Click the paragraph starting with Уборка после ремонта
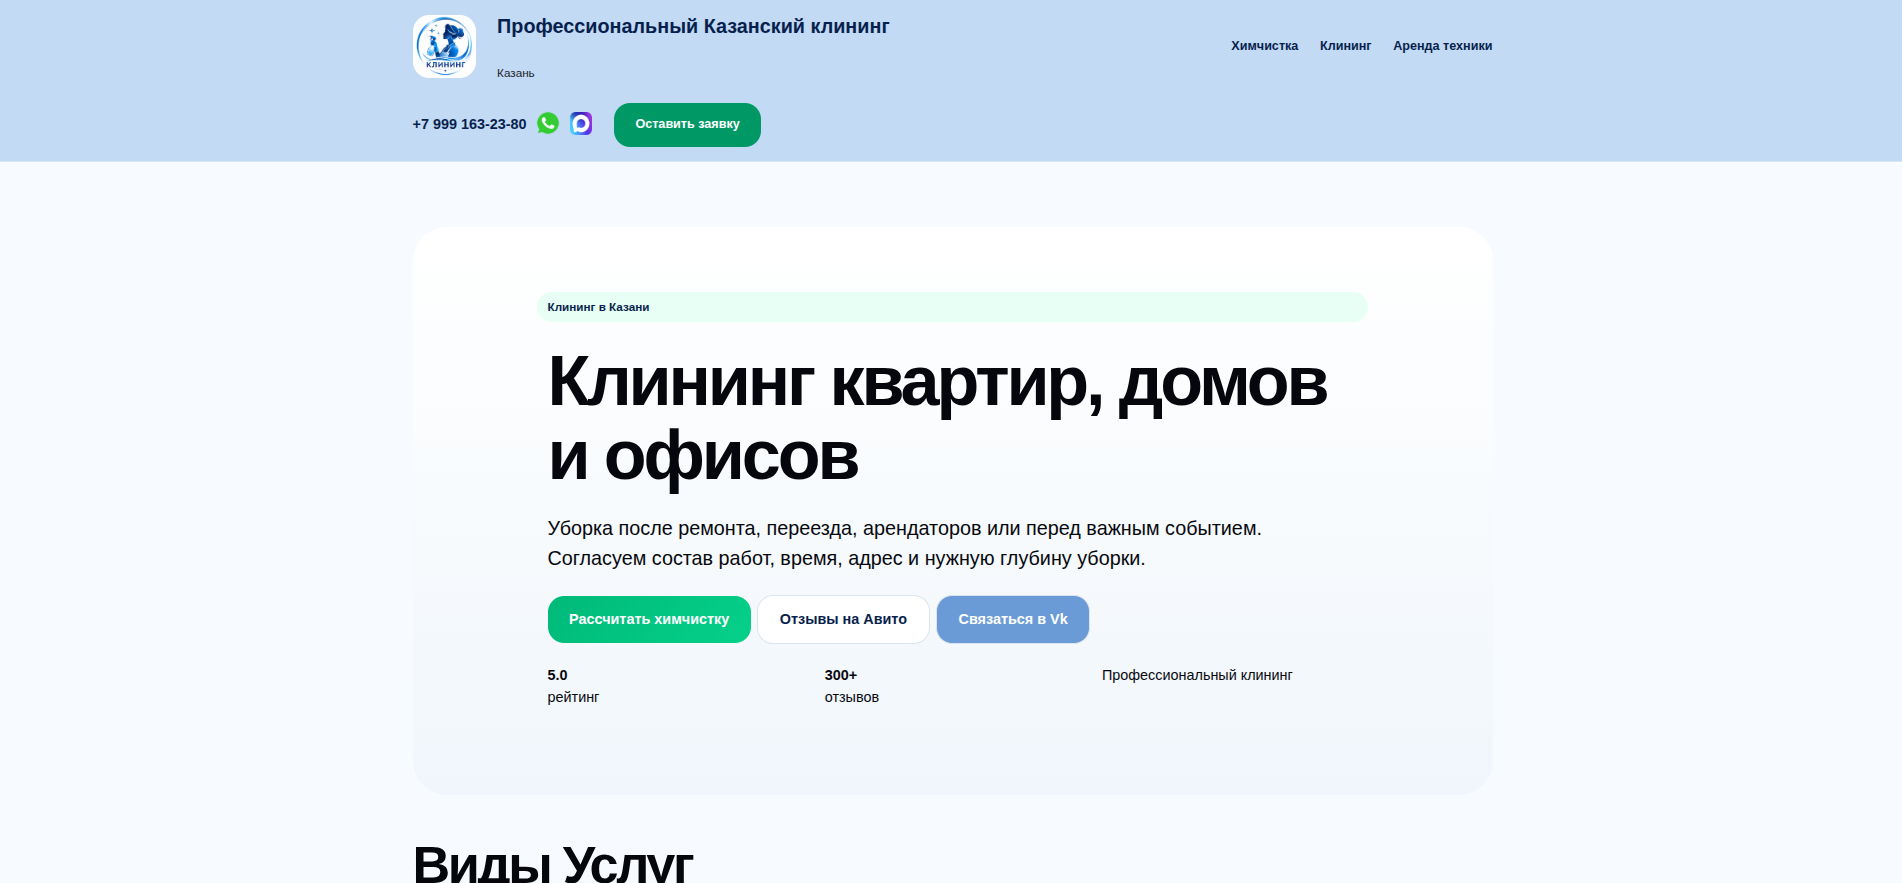Screen dimensions: 1902x883 click(x=905, y=543)
